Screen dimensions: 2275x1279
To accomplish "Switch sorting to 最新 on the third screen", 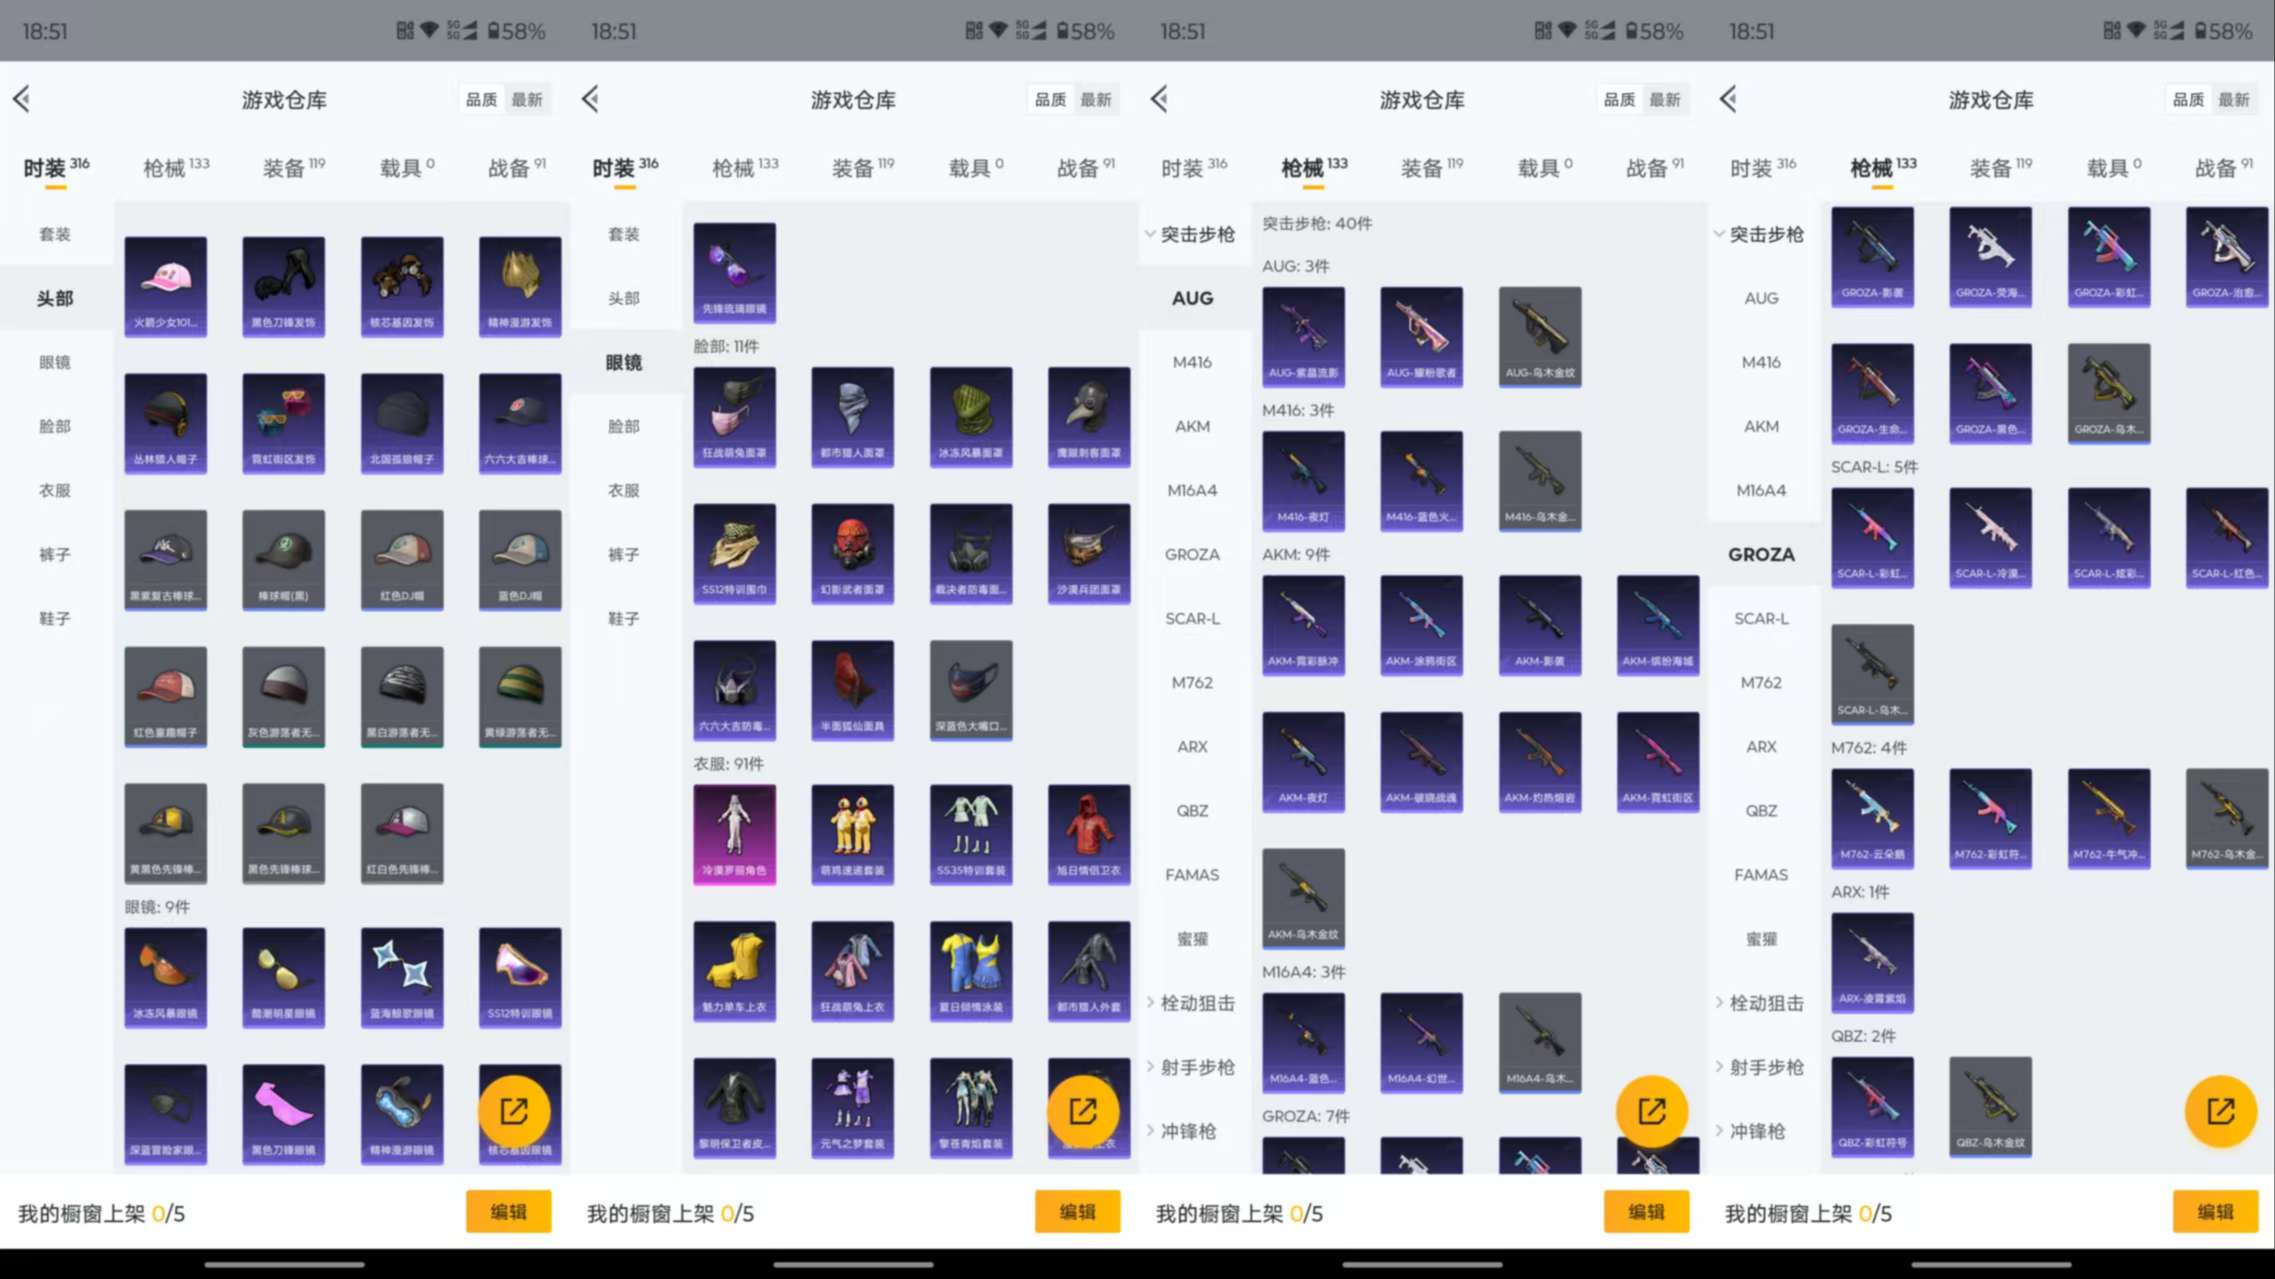I will [1667, 99].
